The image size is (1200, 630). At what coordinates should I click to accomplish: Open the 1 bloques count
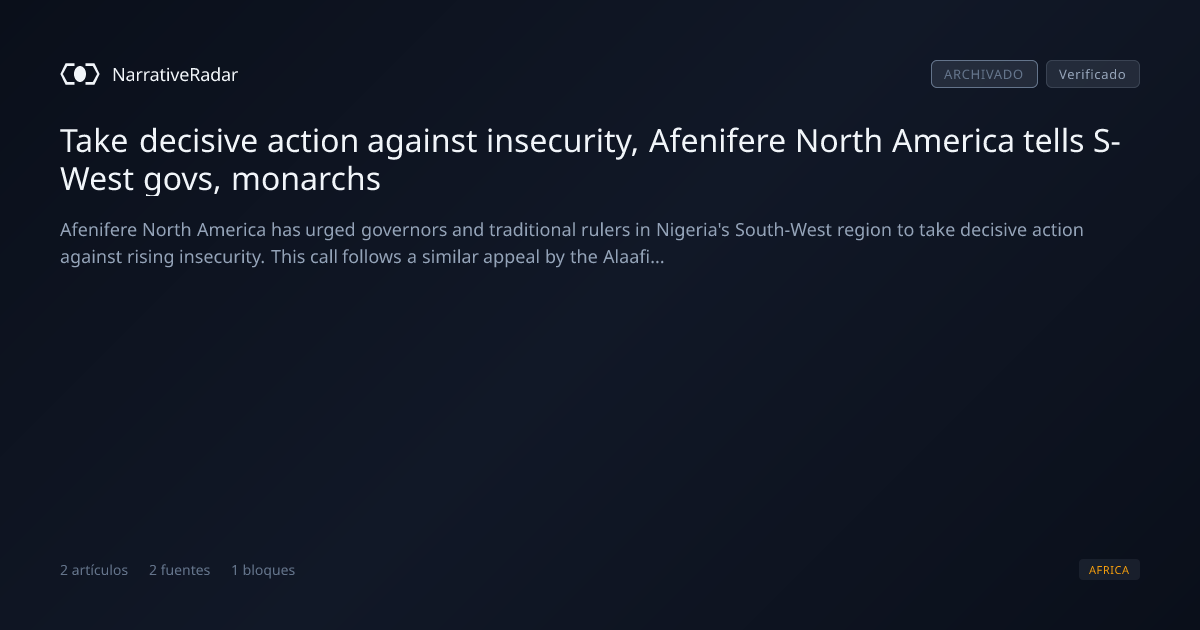(263, 570)
